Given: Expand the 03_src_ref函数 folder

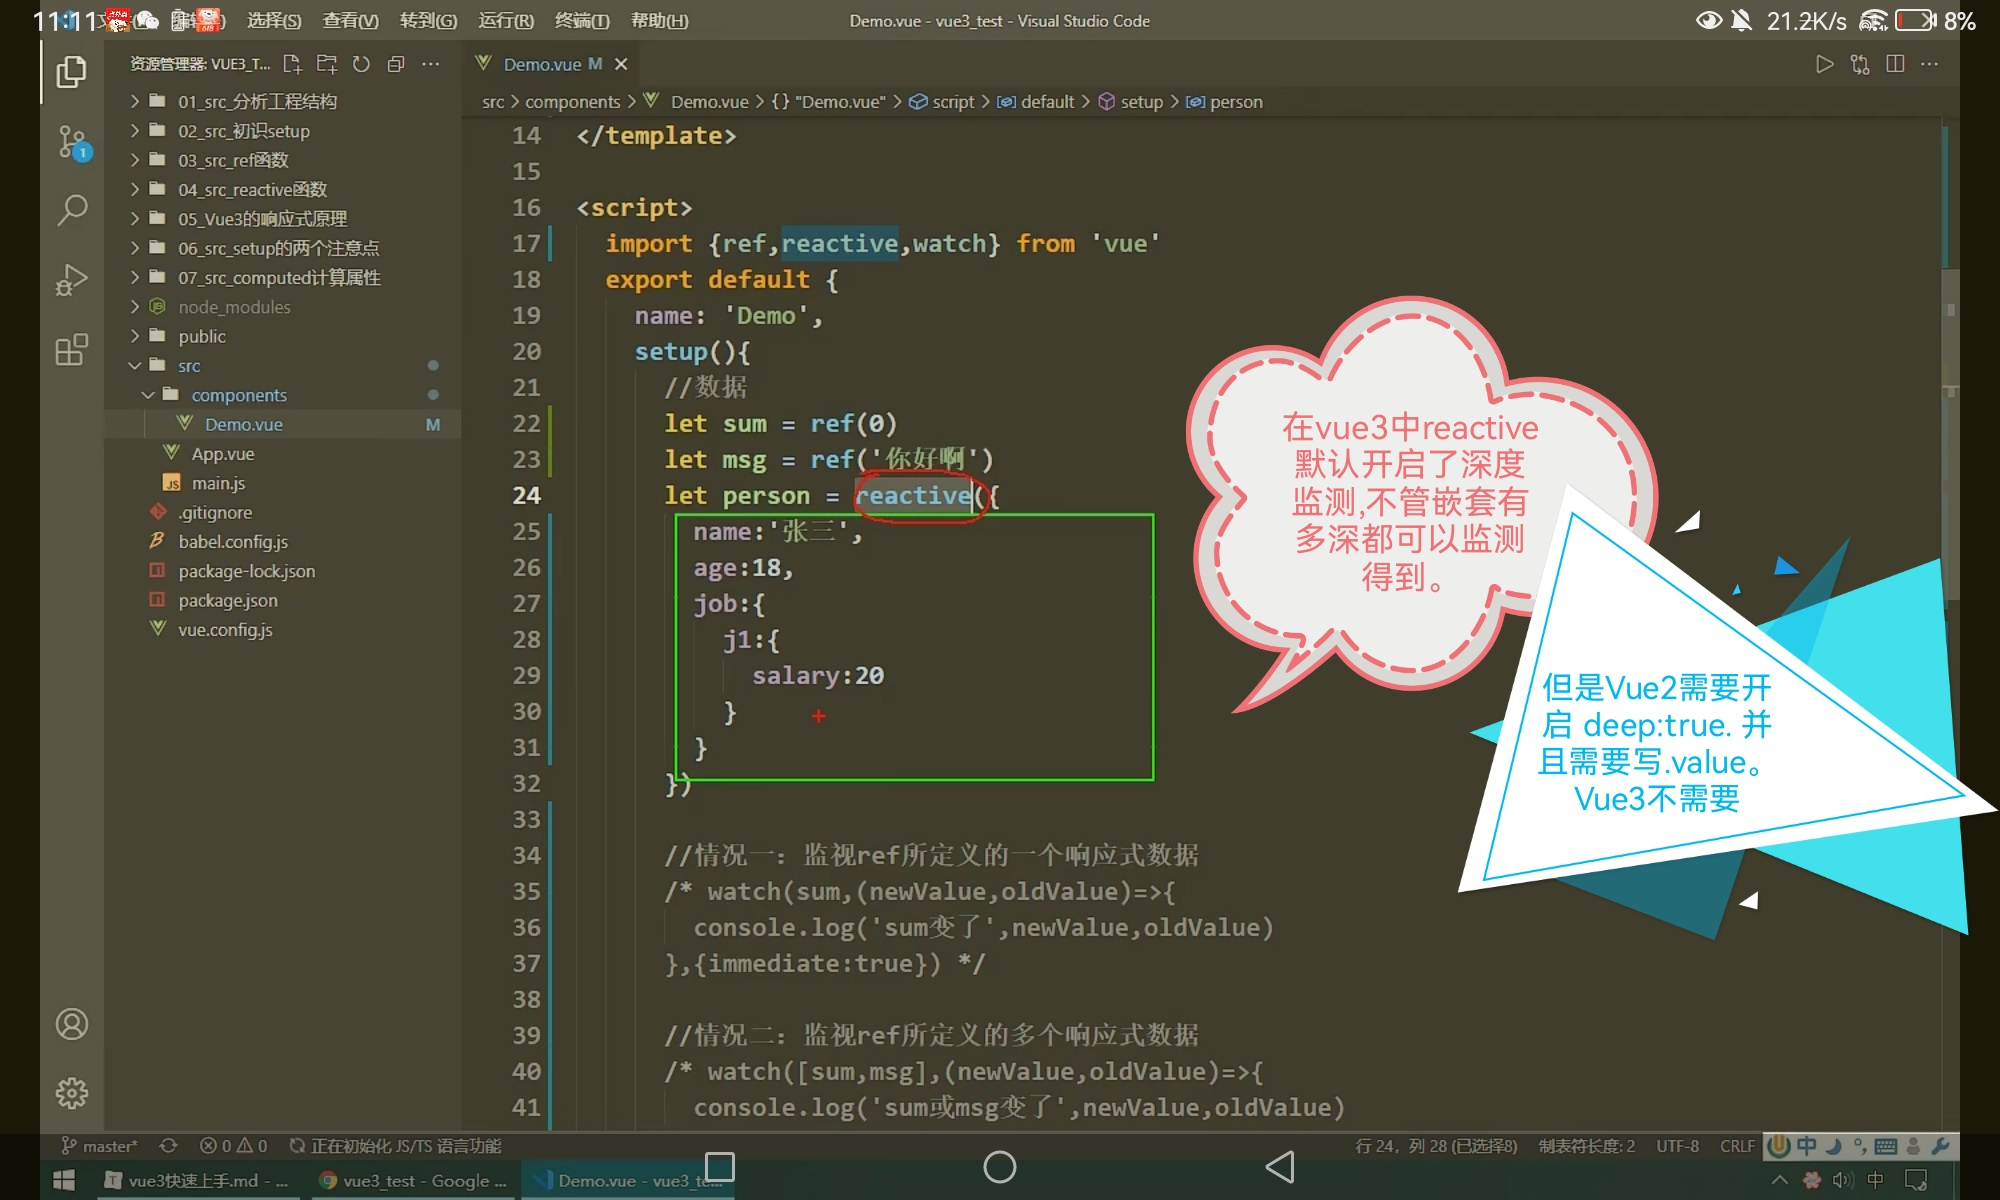Looking at the screenshot, I should pyautogui.click(x=233, y=160).
